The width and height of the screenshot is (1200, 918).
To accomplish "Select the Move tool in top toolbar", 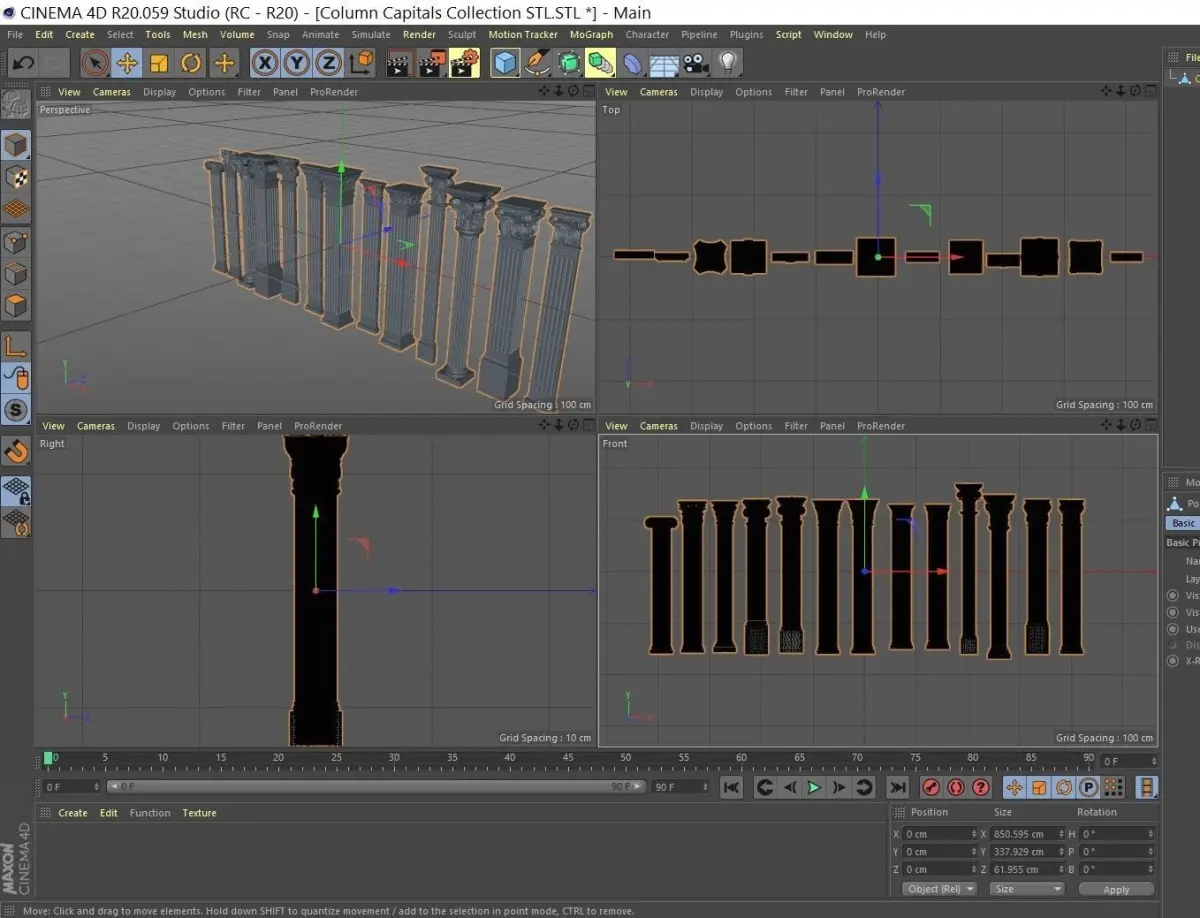I will click(x=126, y=63).
